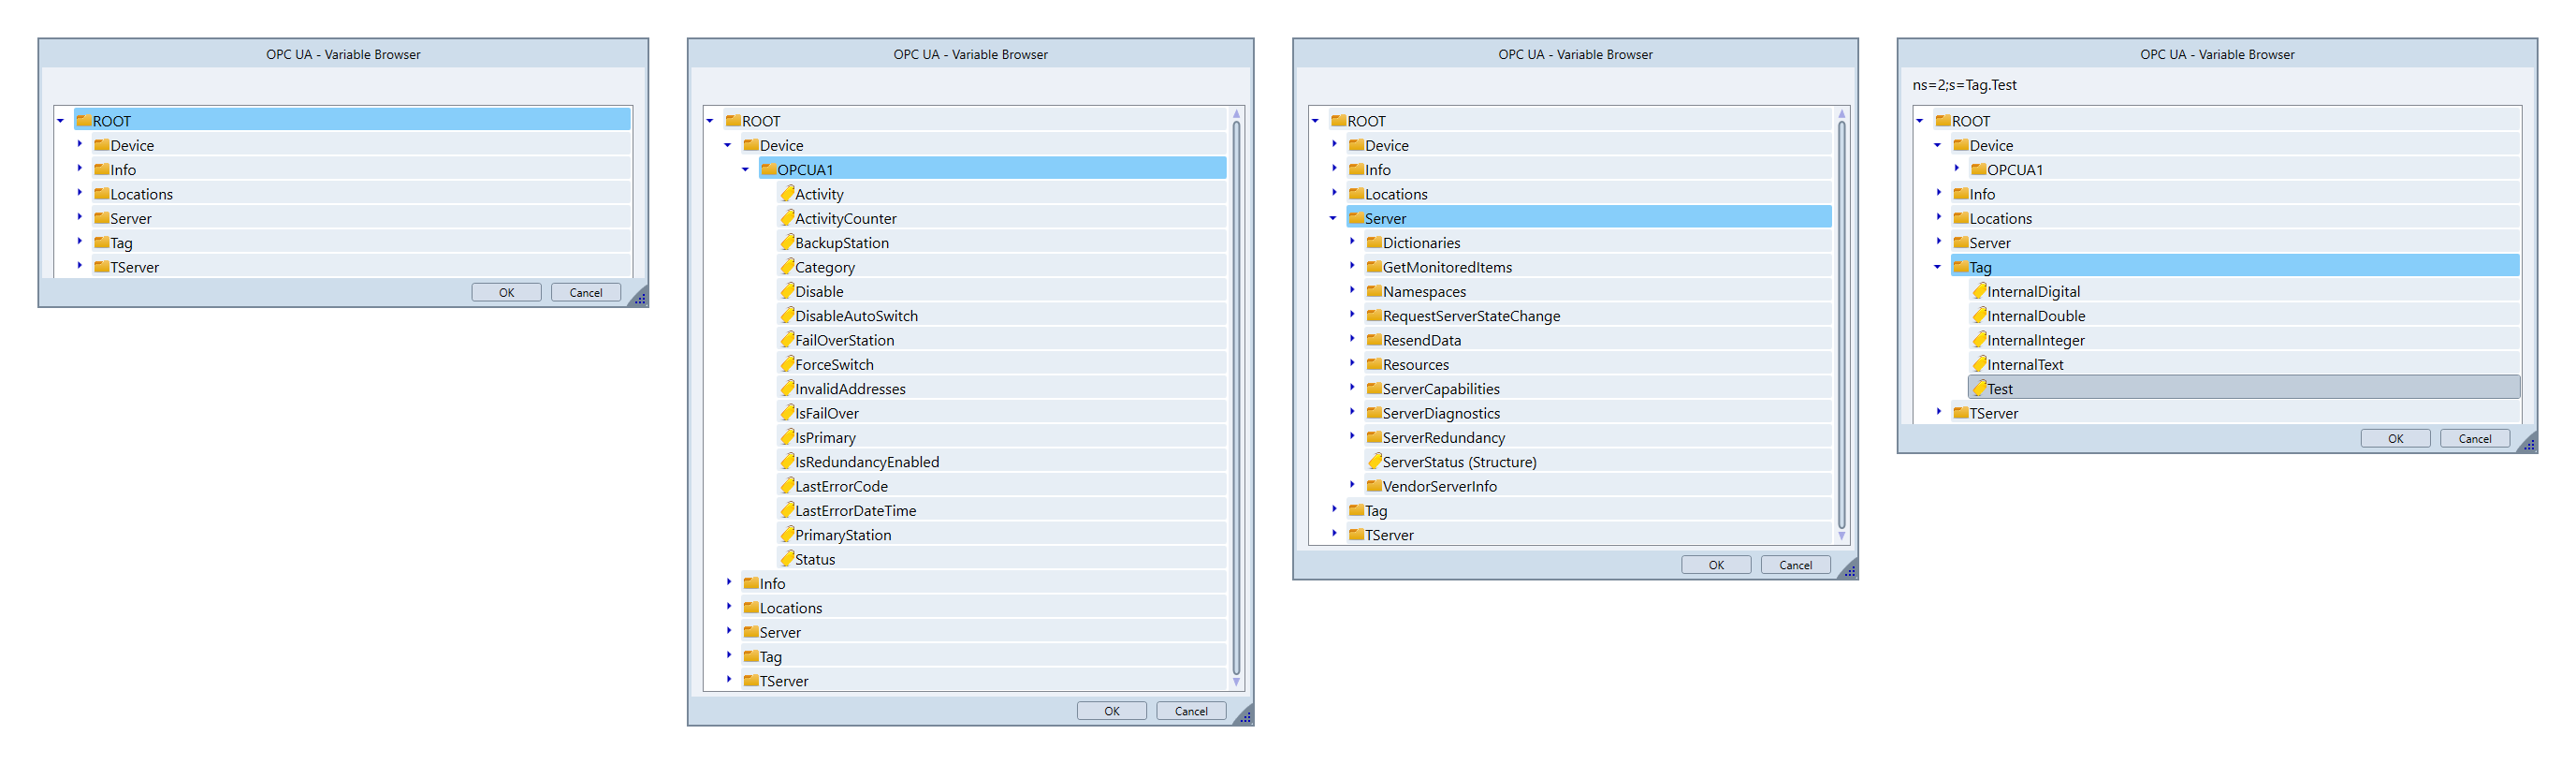Click OK in the second Variable Browser window
This screenshot has height=764, width=2576.
click(x=1111, y=711)
